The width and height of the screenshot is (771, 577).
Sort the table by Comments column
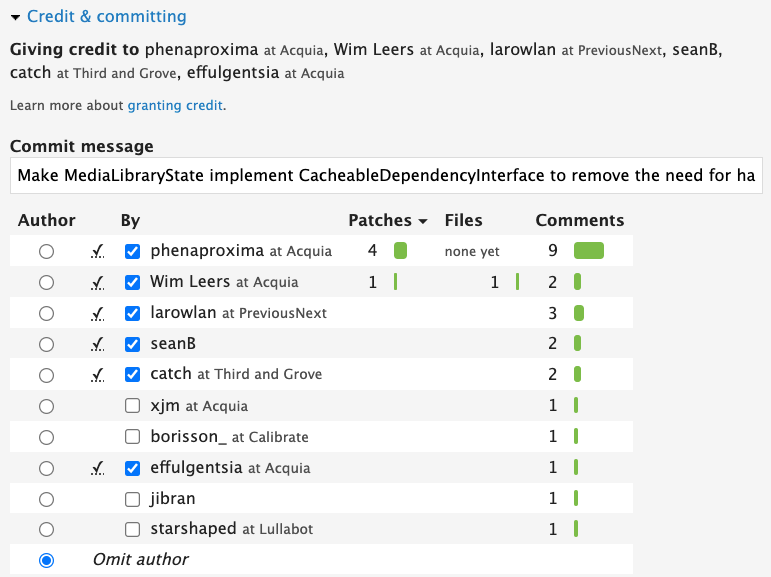(579, 221)
